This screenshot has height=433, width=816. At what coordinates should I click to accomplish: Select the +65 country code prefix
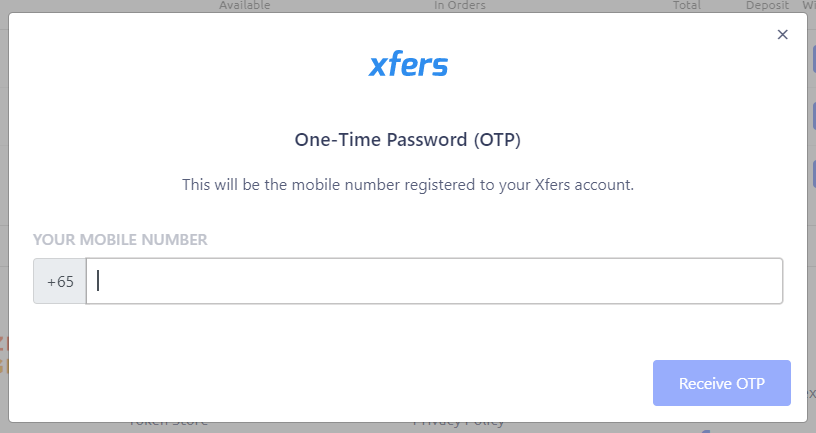click(60, 281)
